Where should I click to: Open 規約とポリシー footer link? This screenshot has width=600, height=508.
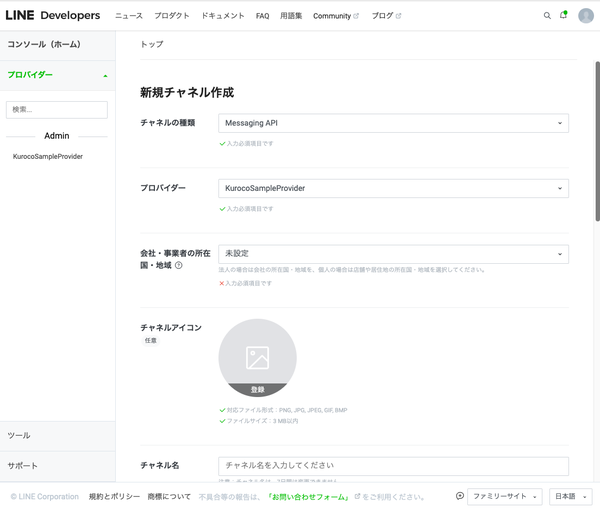[x=114, y=497]
